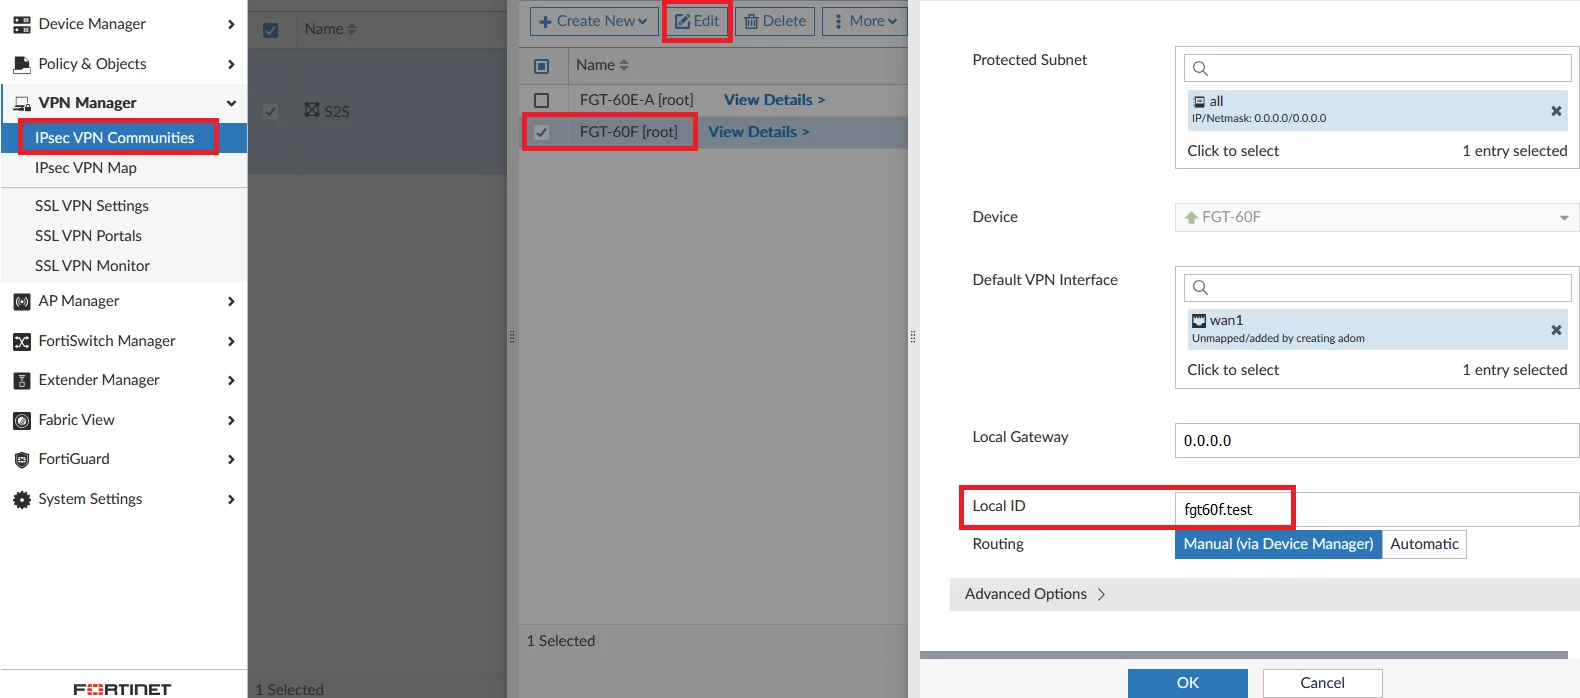Click the VPN Manager icon

[x=21, y=103]
